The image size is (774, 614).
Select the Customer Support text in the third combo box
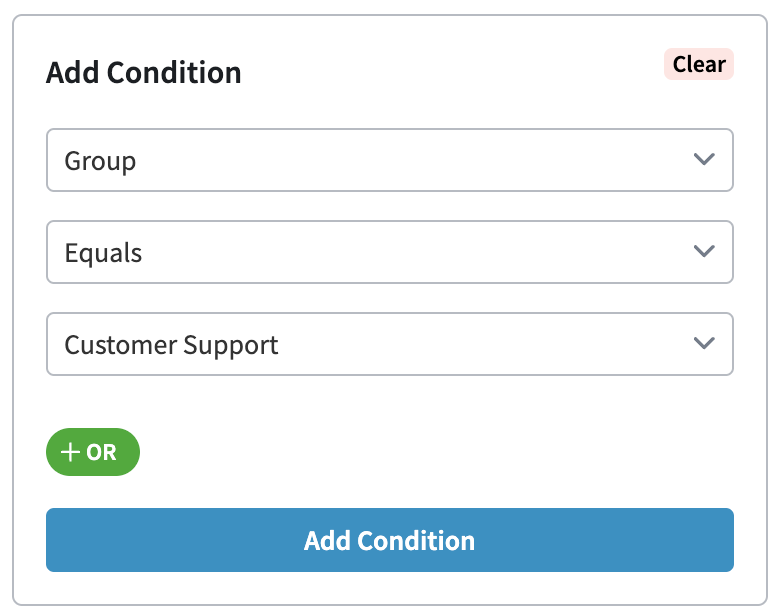pyautogui.click(x=171, y=345)
